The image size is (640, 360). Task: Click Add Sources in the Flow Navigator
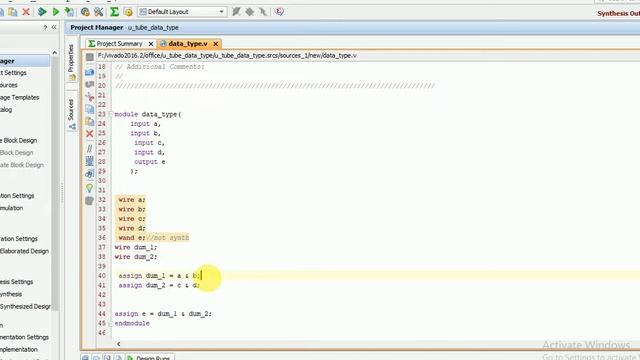[x=9, y=85]
